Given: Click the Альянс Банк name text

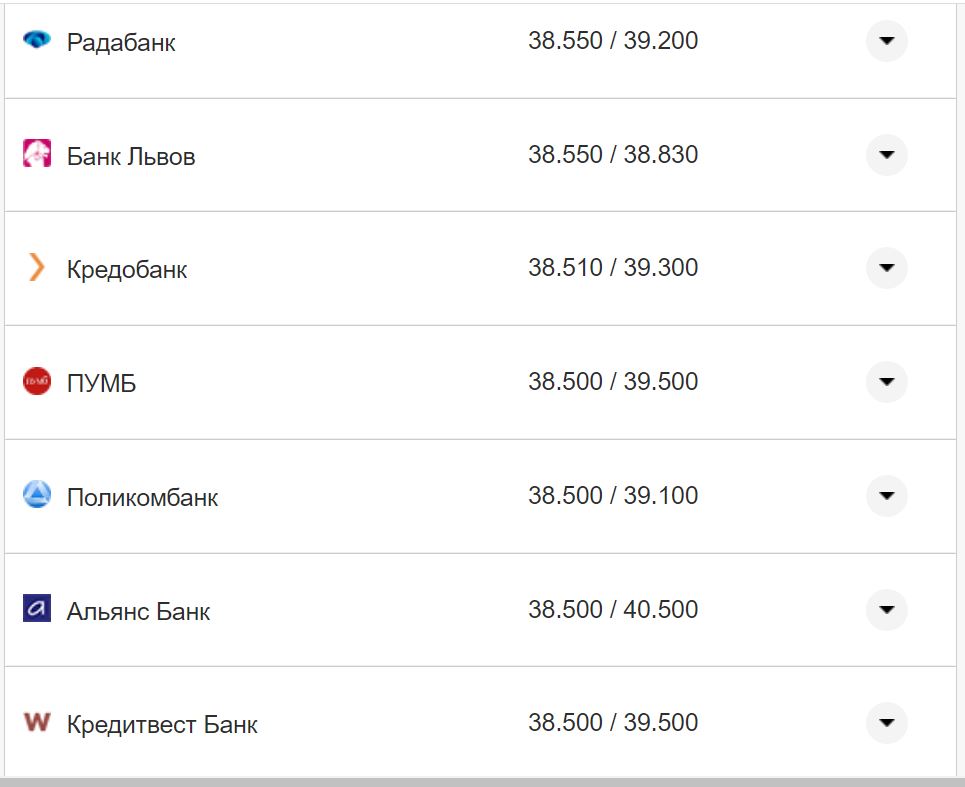Looking at the screenshot, I should tap(138, 611).
